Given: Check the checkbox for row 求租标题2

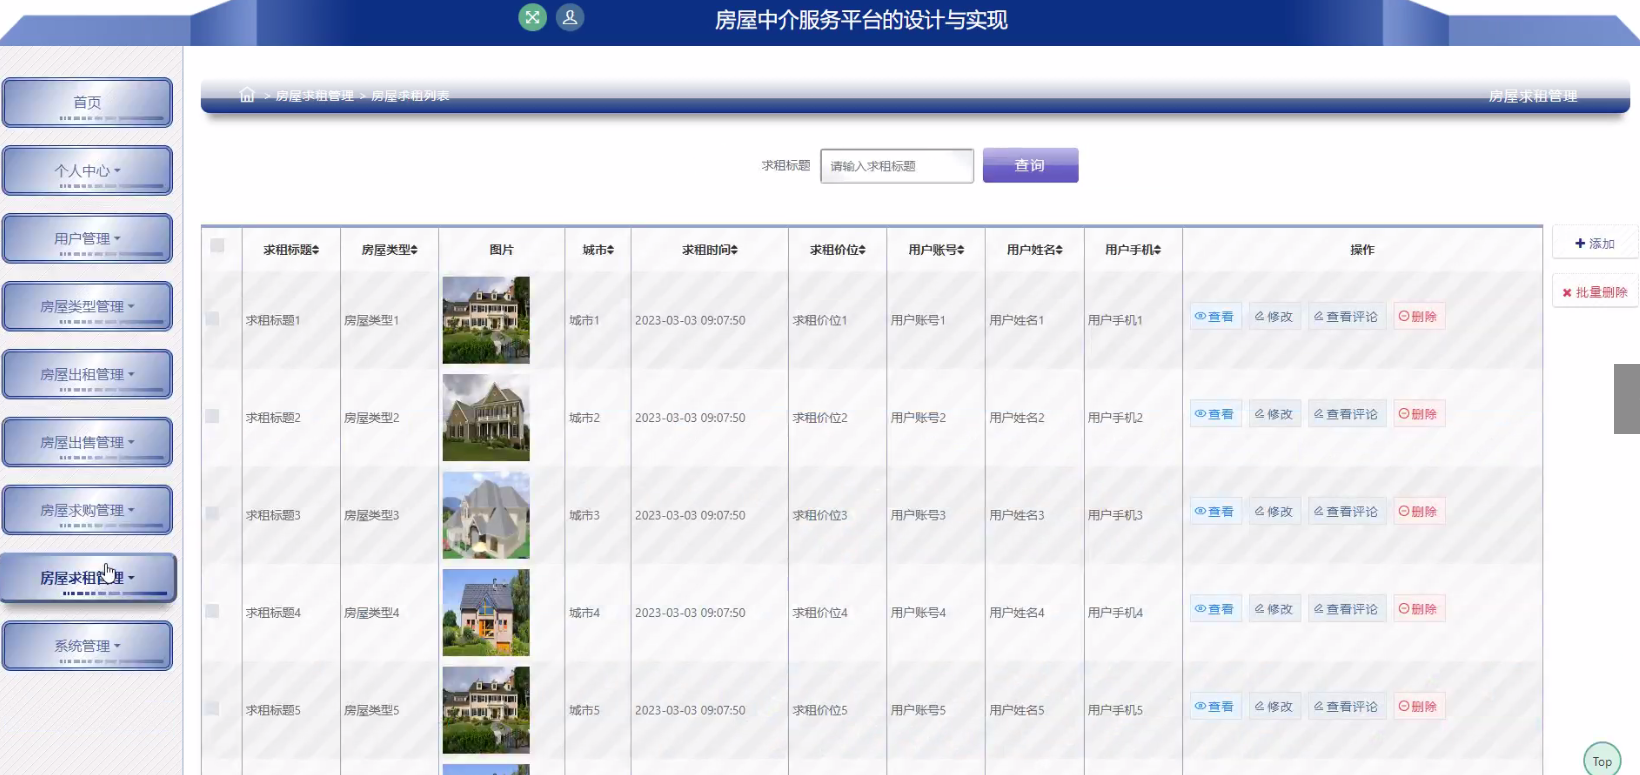Looking at the screenshot, I should click(212, 416).
